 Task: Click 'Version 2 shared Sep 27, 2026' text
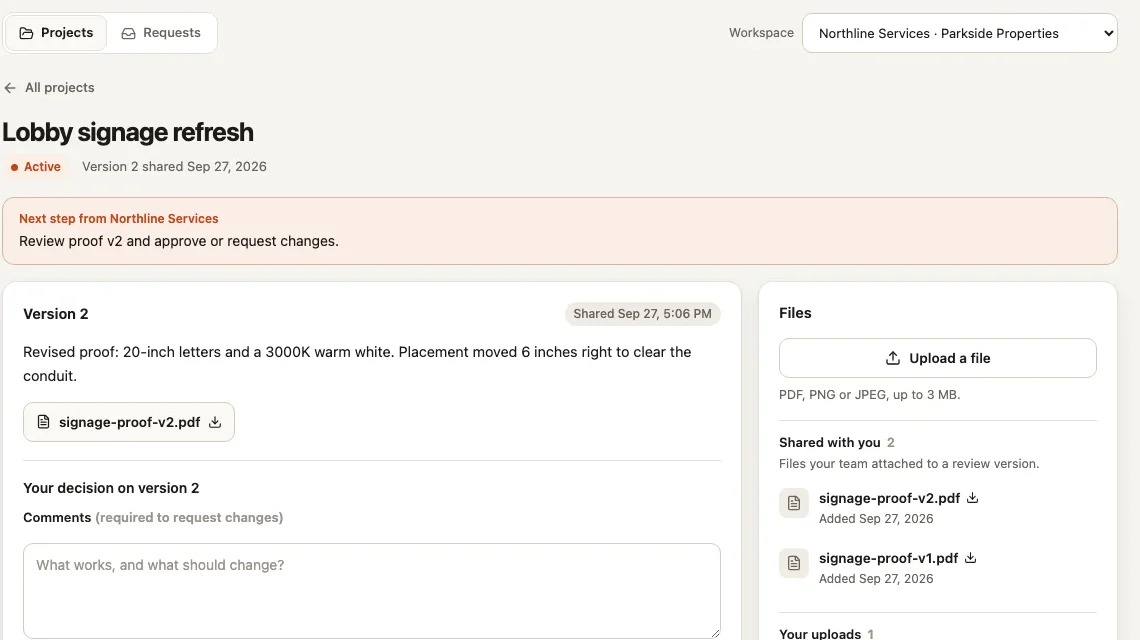point(174,167)
